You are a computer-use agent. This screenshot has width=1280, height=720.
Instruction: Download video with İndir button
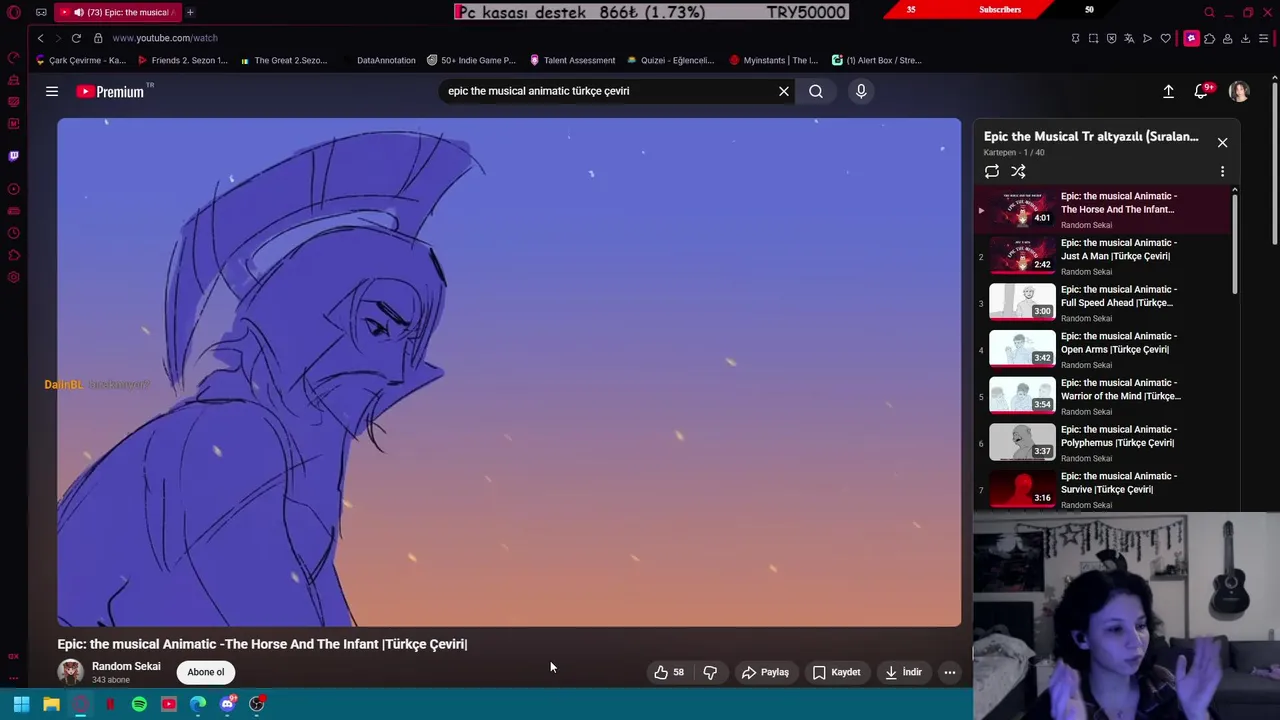(x=903, y=672)
